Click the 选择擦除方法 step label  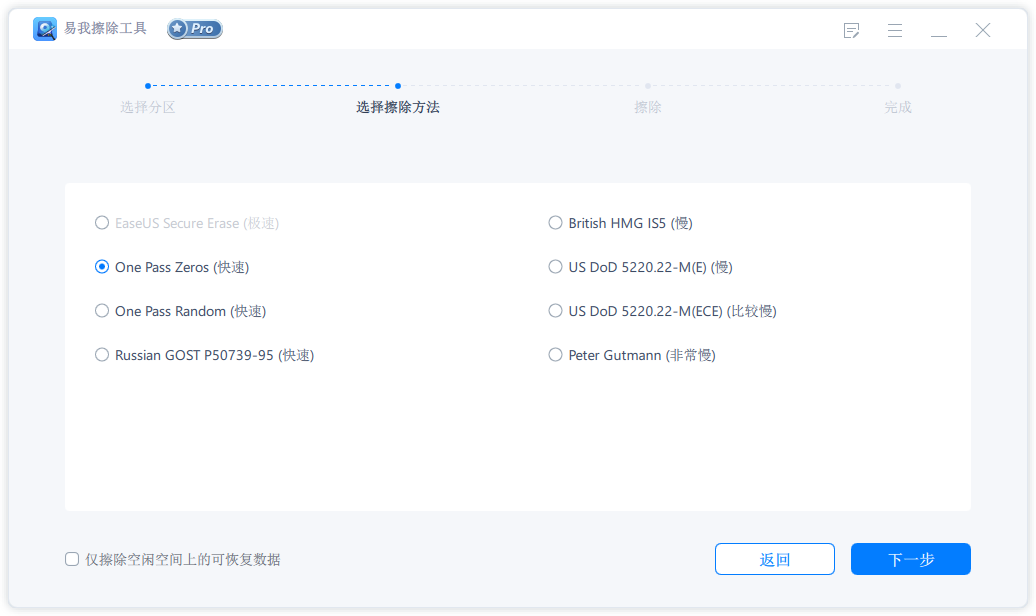click(x=398, y=107)
